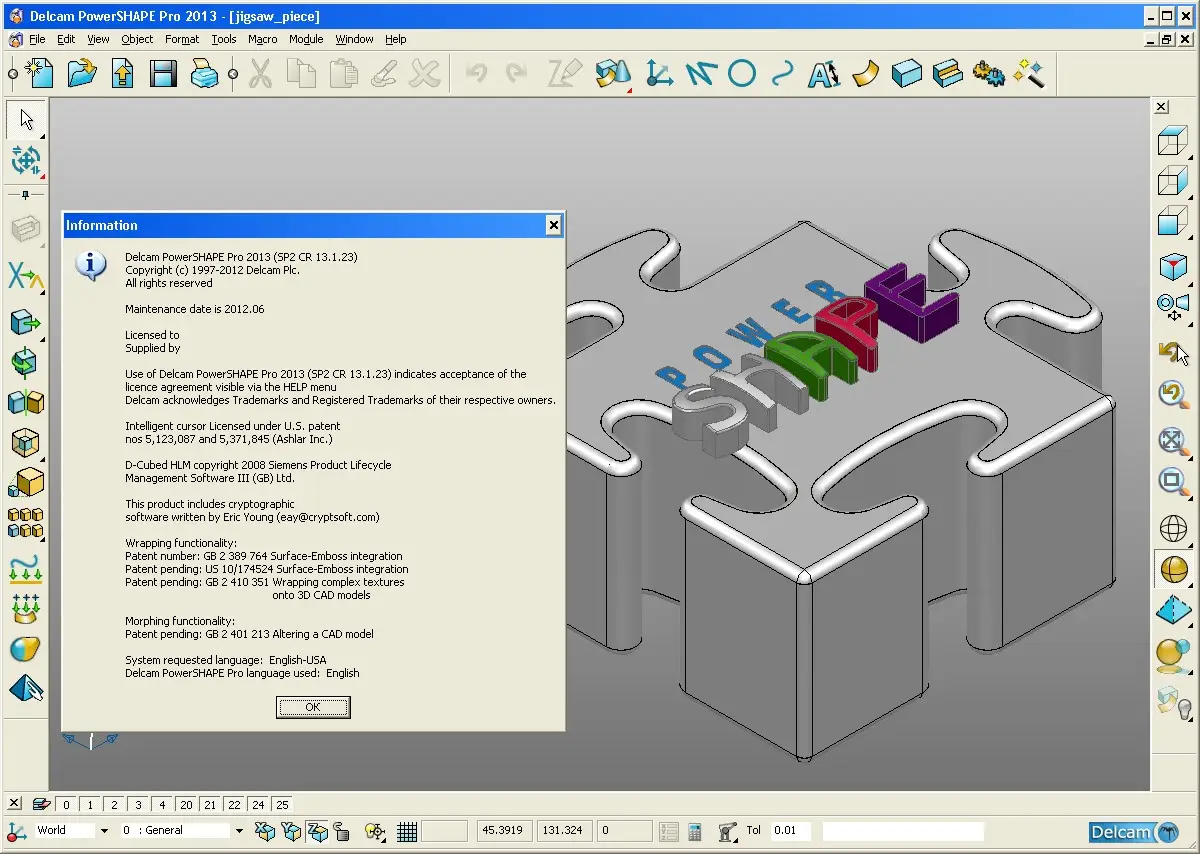The width and height of the screenshot is (1200, 854).
Task: Close the Information dialog with X
Action: pyautogui.click(x=554, y=226)
